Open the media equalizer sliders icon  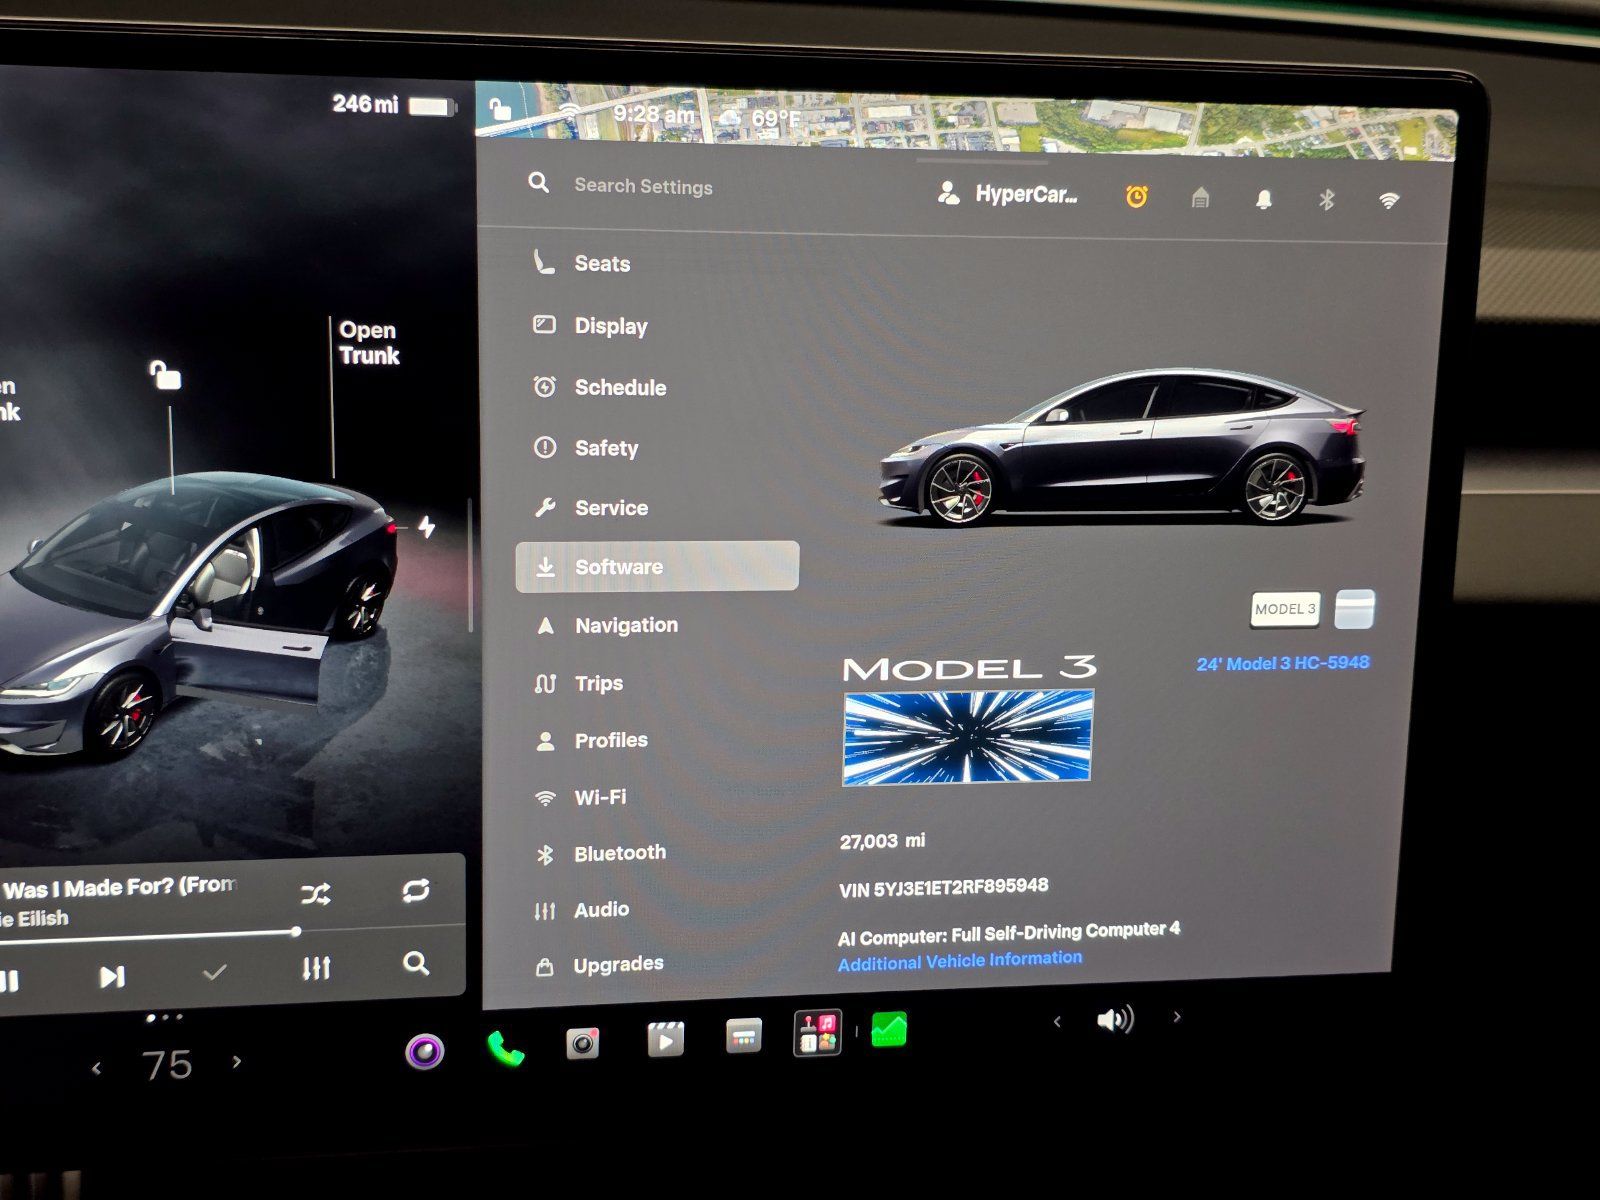pyautogui.click(x=316, y=968)
